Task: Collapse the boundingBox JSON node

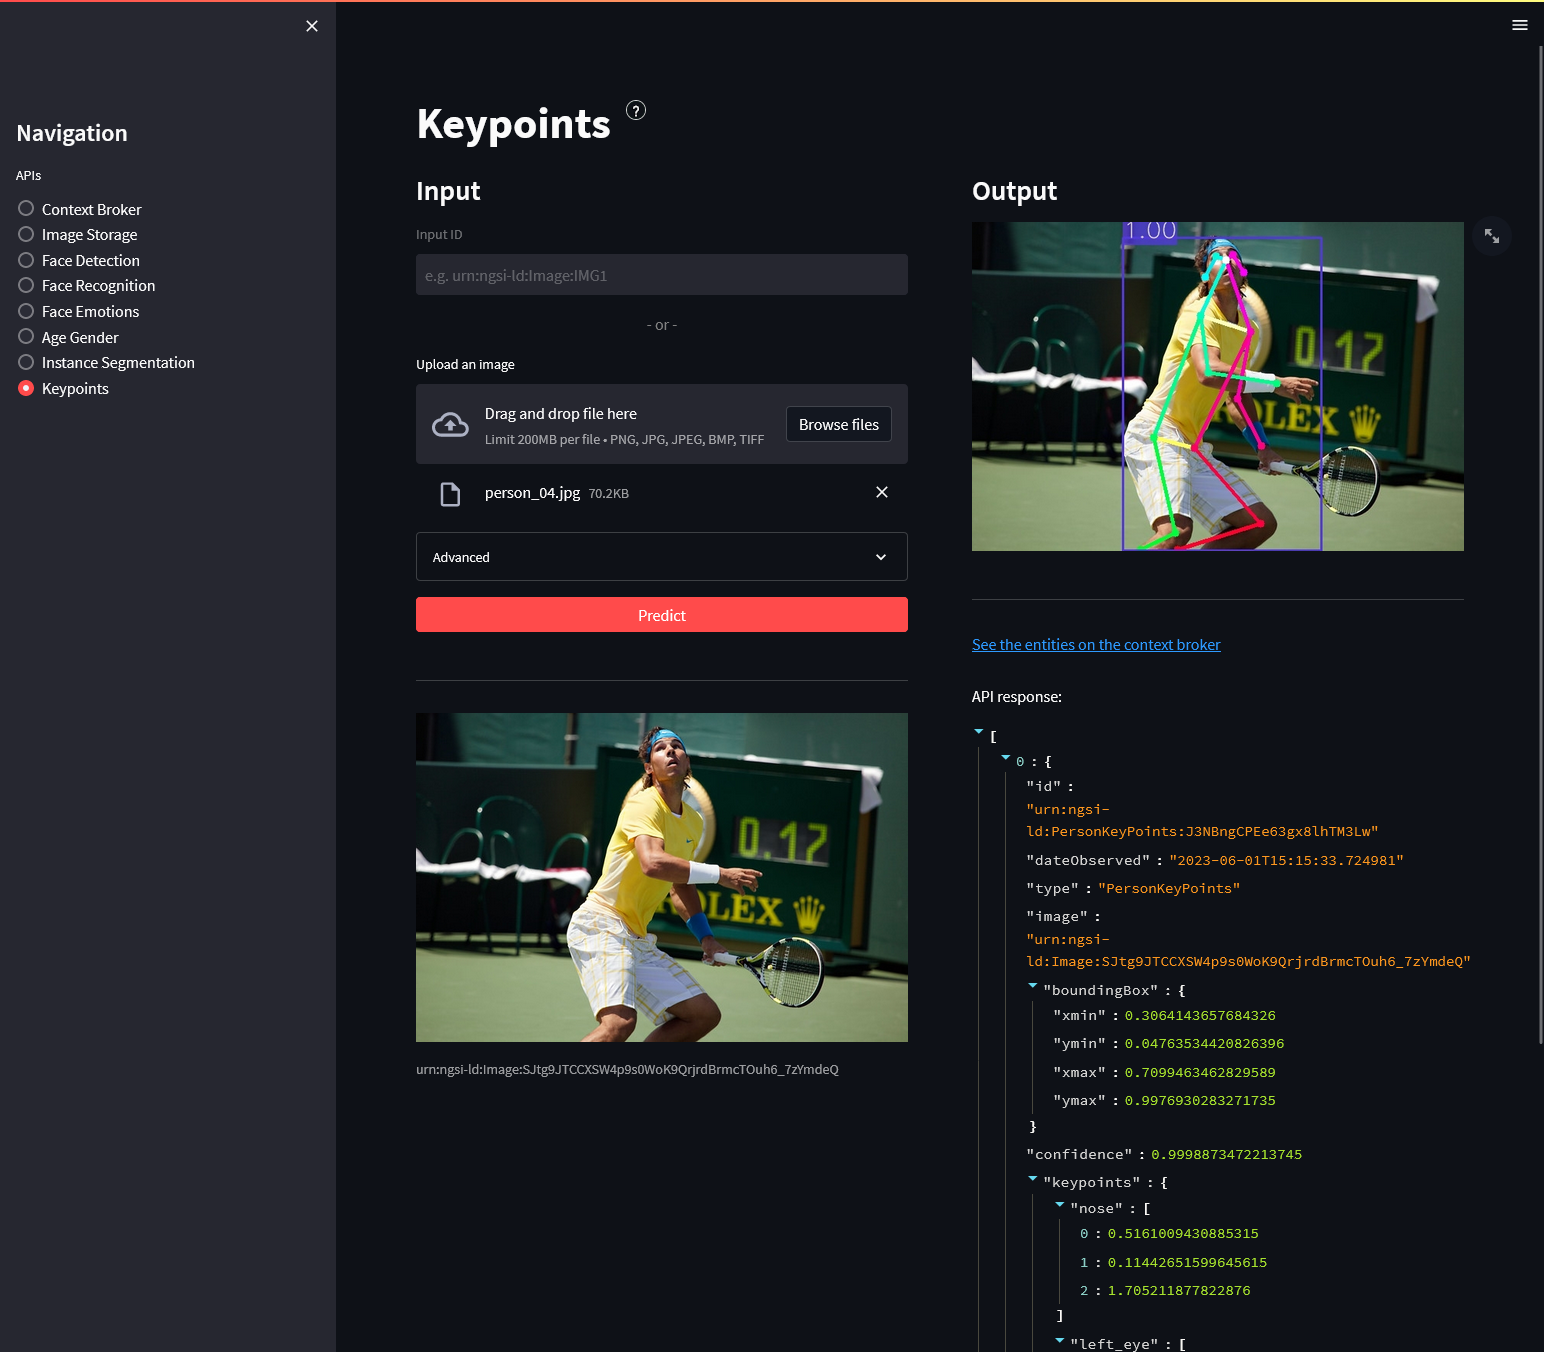Action: 1033,986
